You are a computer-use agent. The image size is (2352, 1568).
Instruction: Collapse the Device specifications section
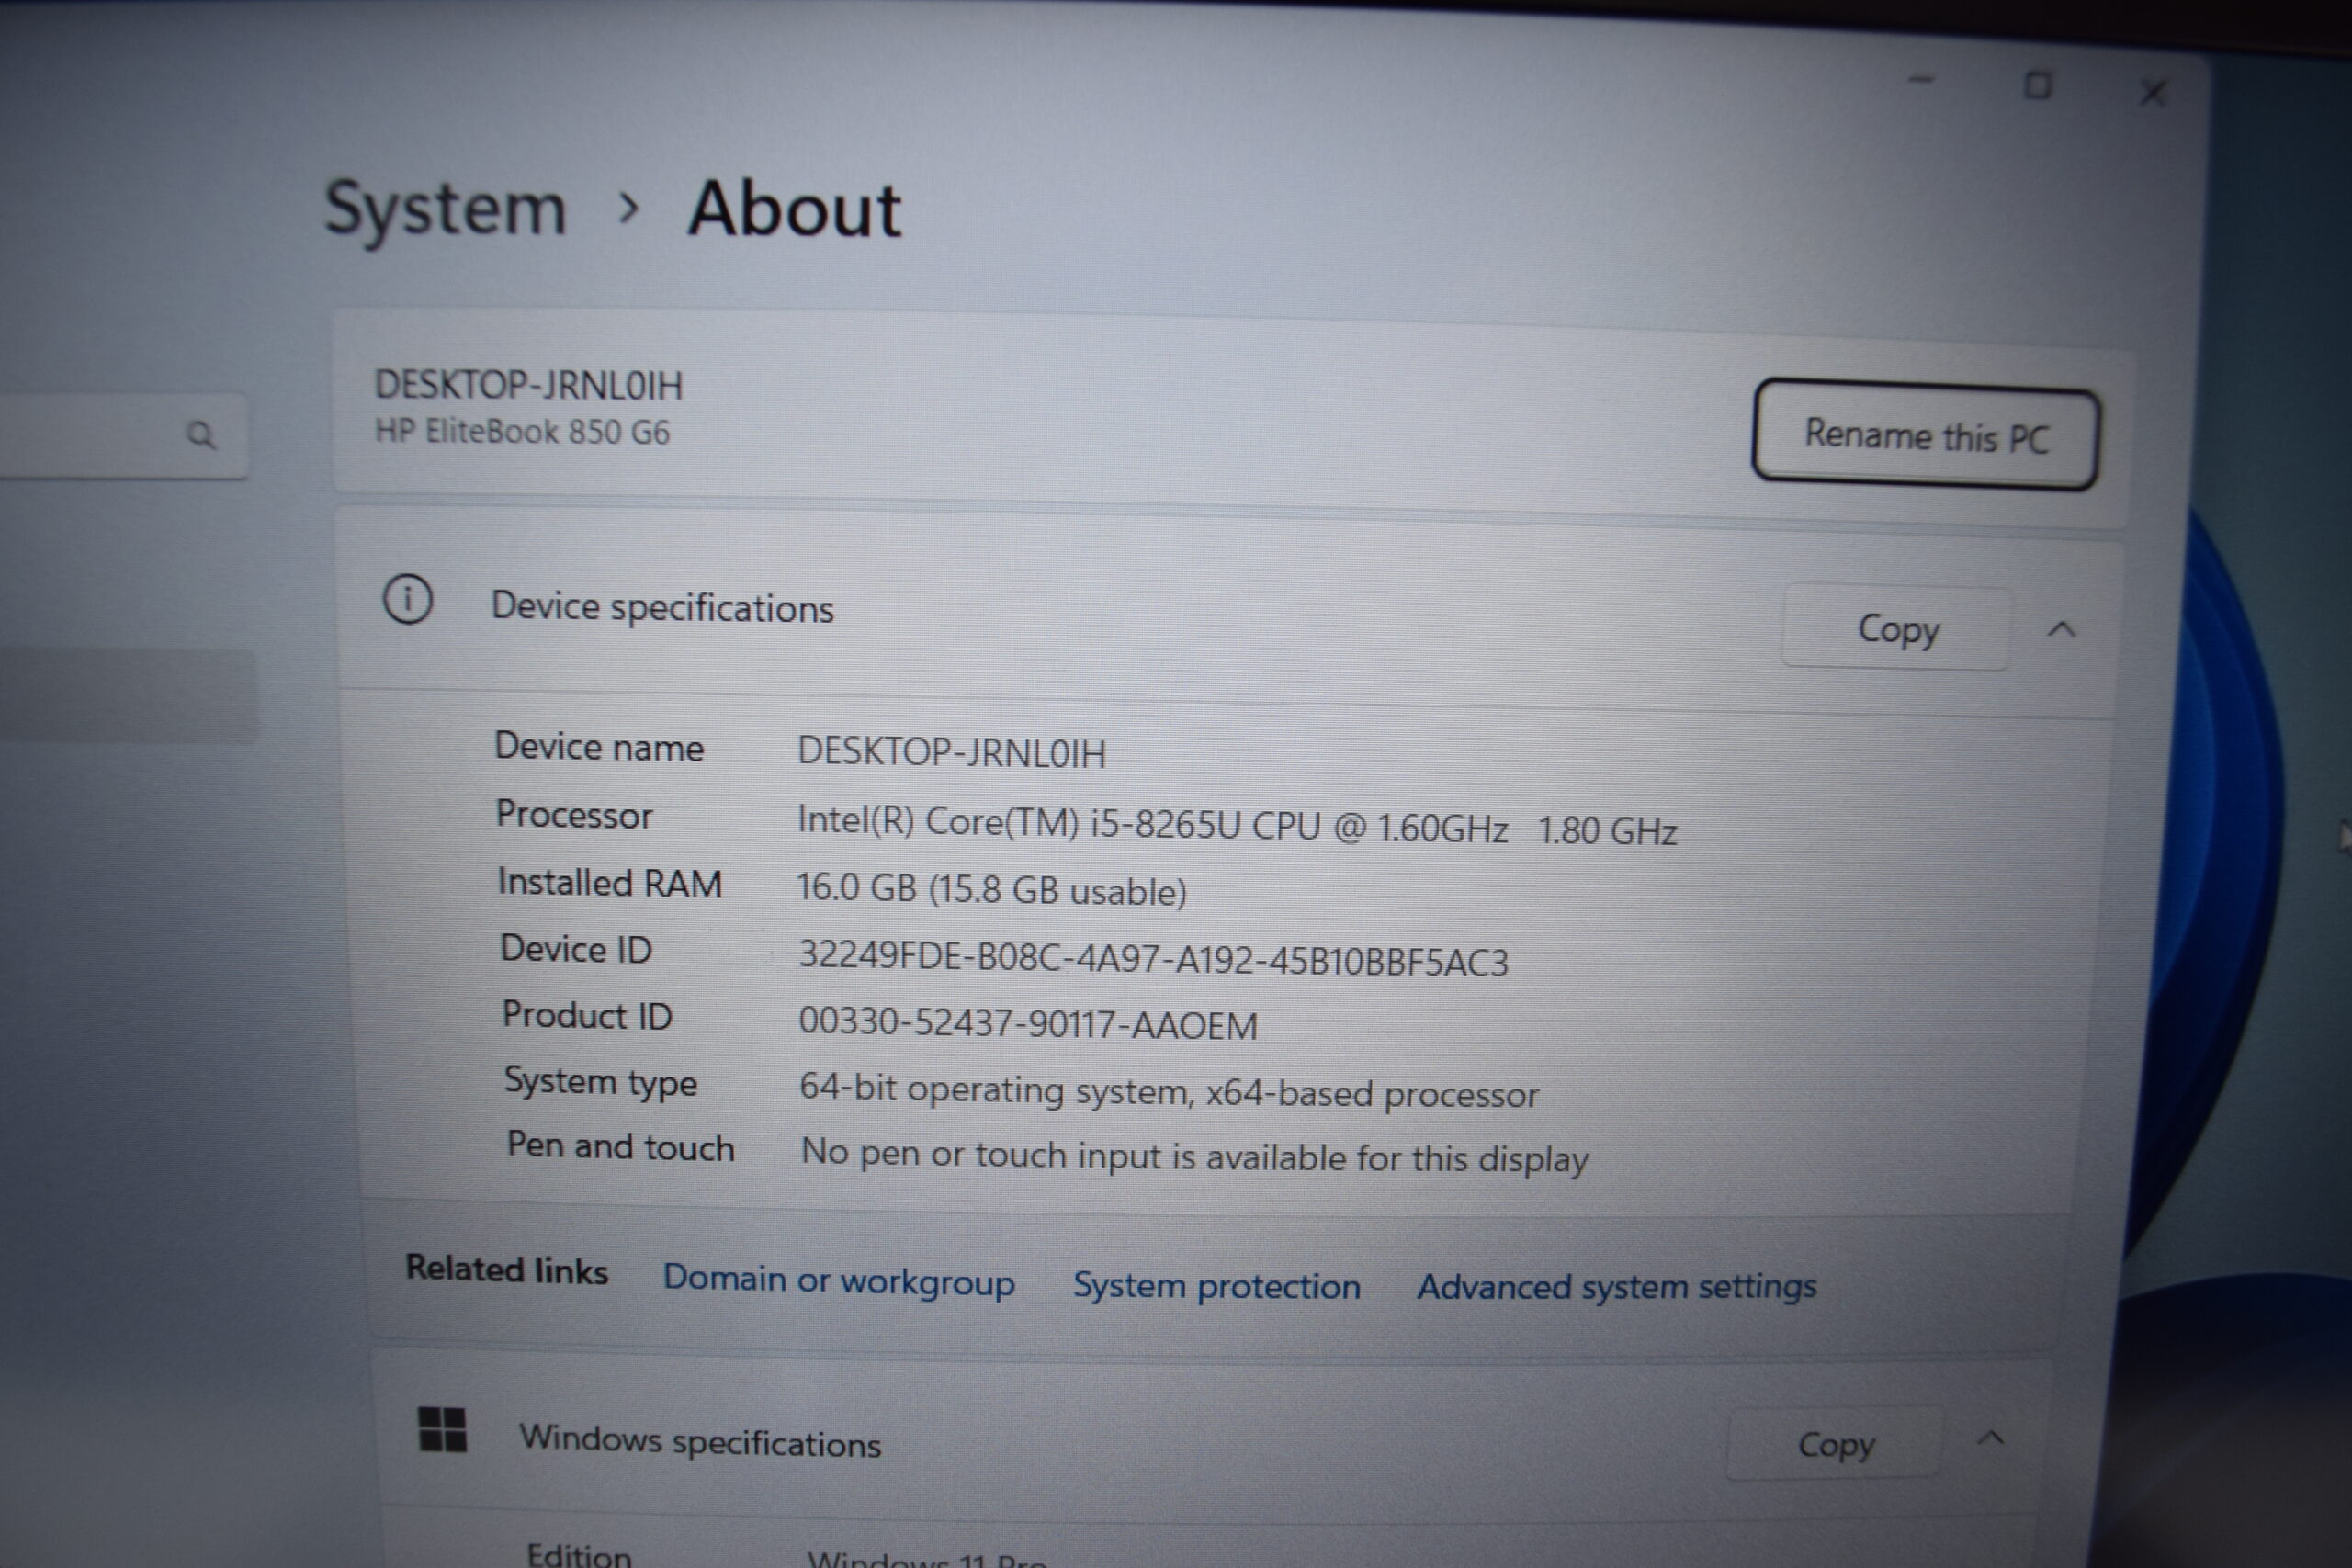point(2061,630)
